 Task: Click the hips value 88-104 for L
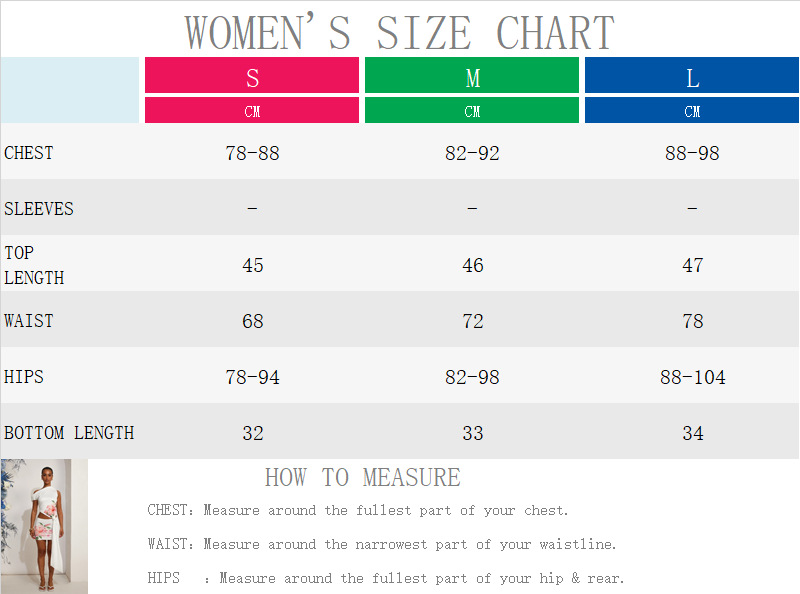(x=692, y=377)
